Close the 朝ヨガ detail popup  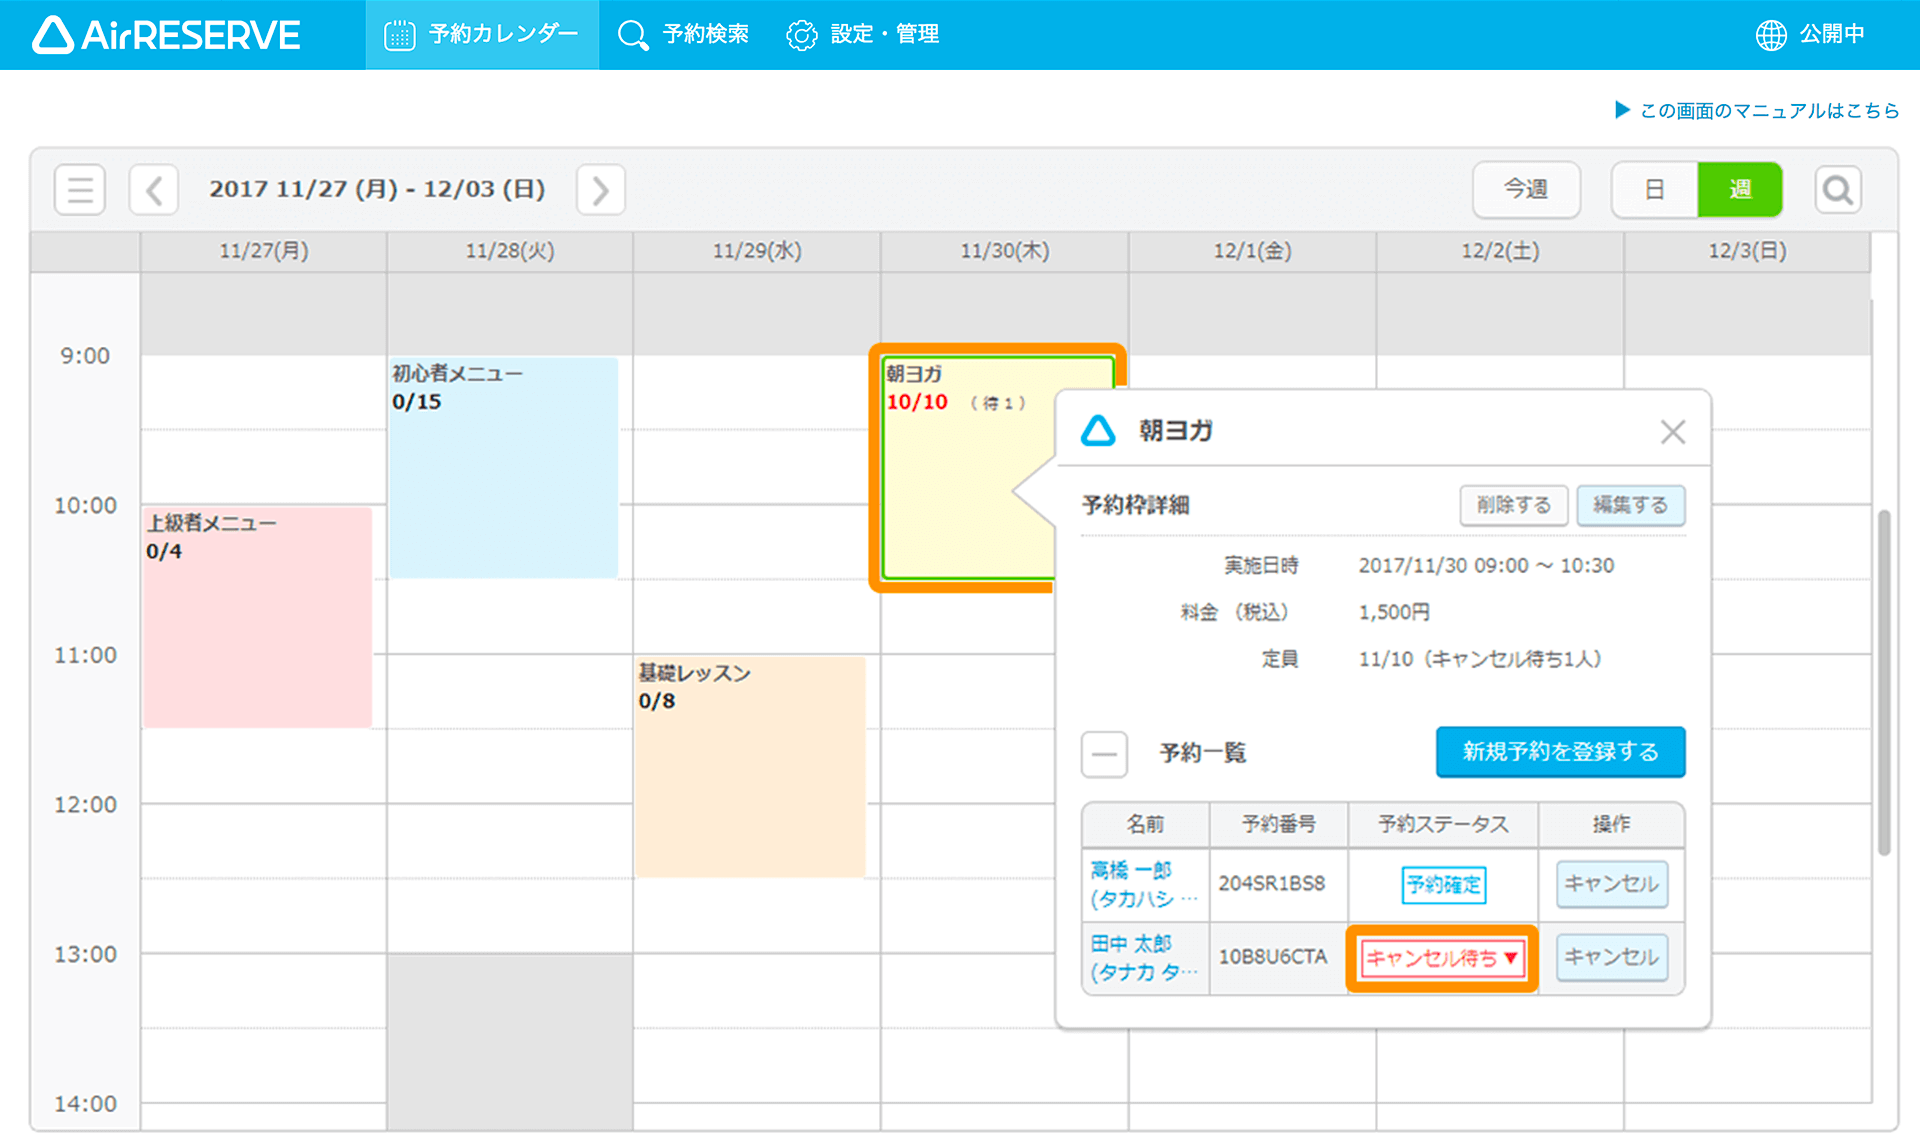1673,432
